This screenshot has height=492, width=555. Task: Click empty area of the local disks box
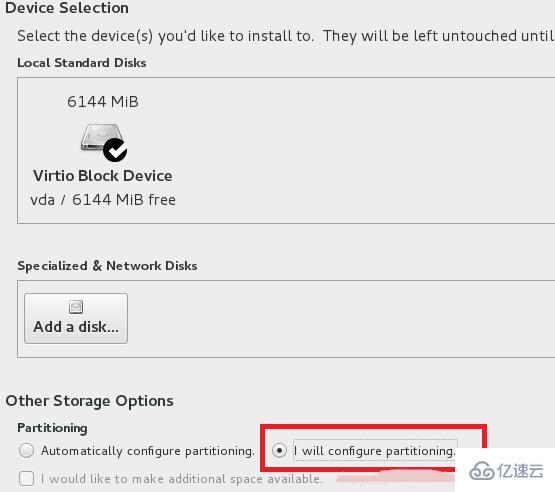(x=354, y=150)
